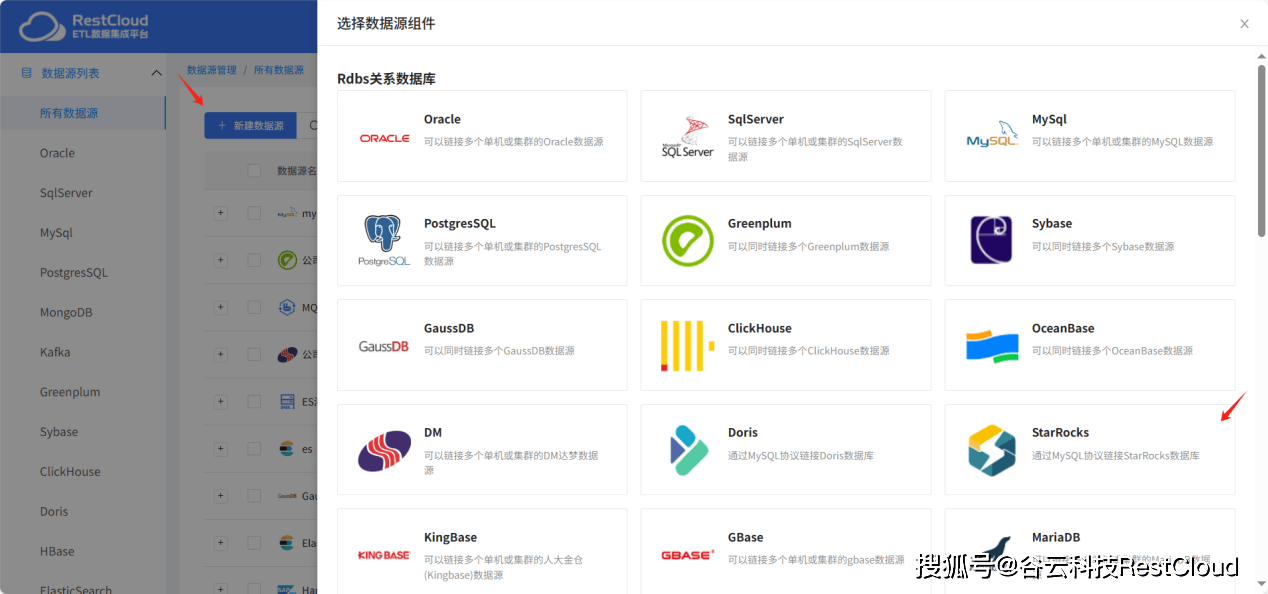1268x594 pixels.
Task: Select the green Greenplum logo
Action: [x=688, y=241]
